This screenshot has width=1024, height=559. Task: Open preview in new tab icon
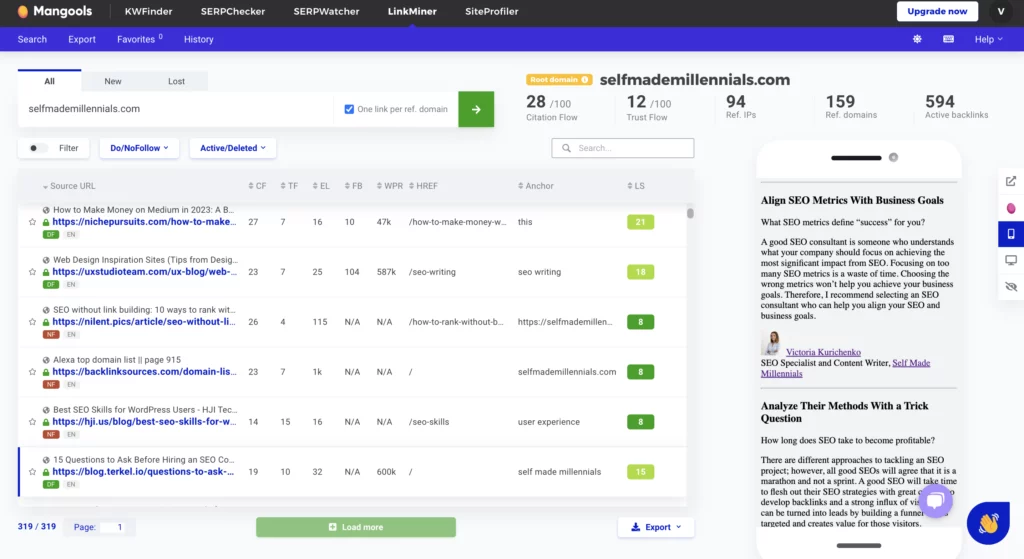[1011, 181]
